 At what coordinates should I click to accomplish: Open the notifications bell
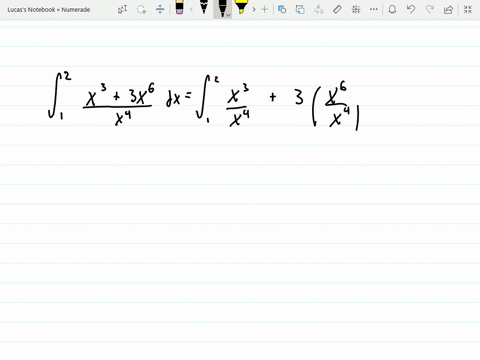pyautogui.click(x=392, y=9)
